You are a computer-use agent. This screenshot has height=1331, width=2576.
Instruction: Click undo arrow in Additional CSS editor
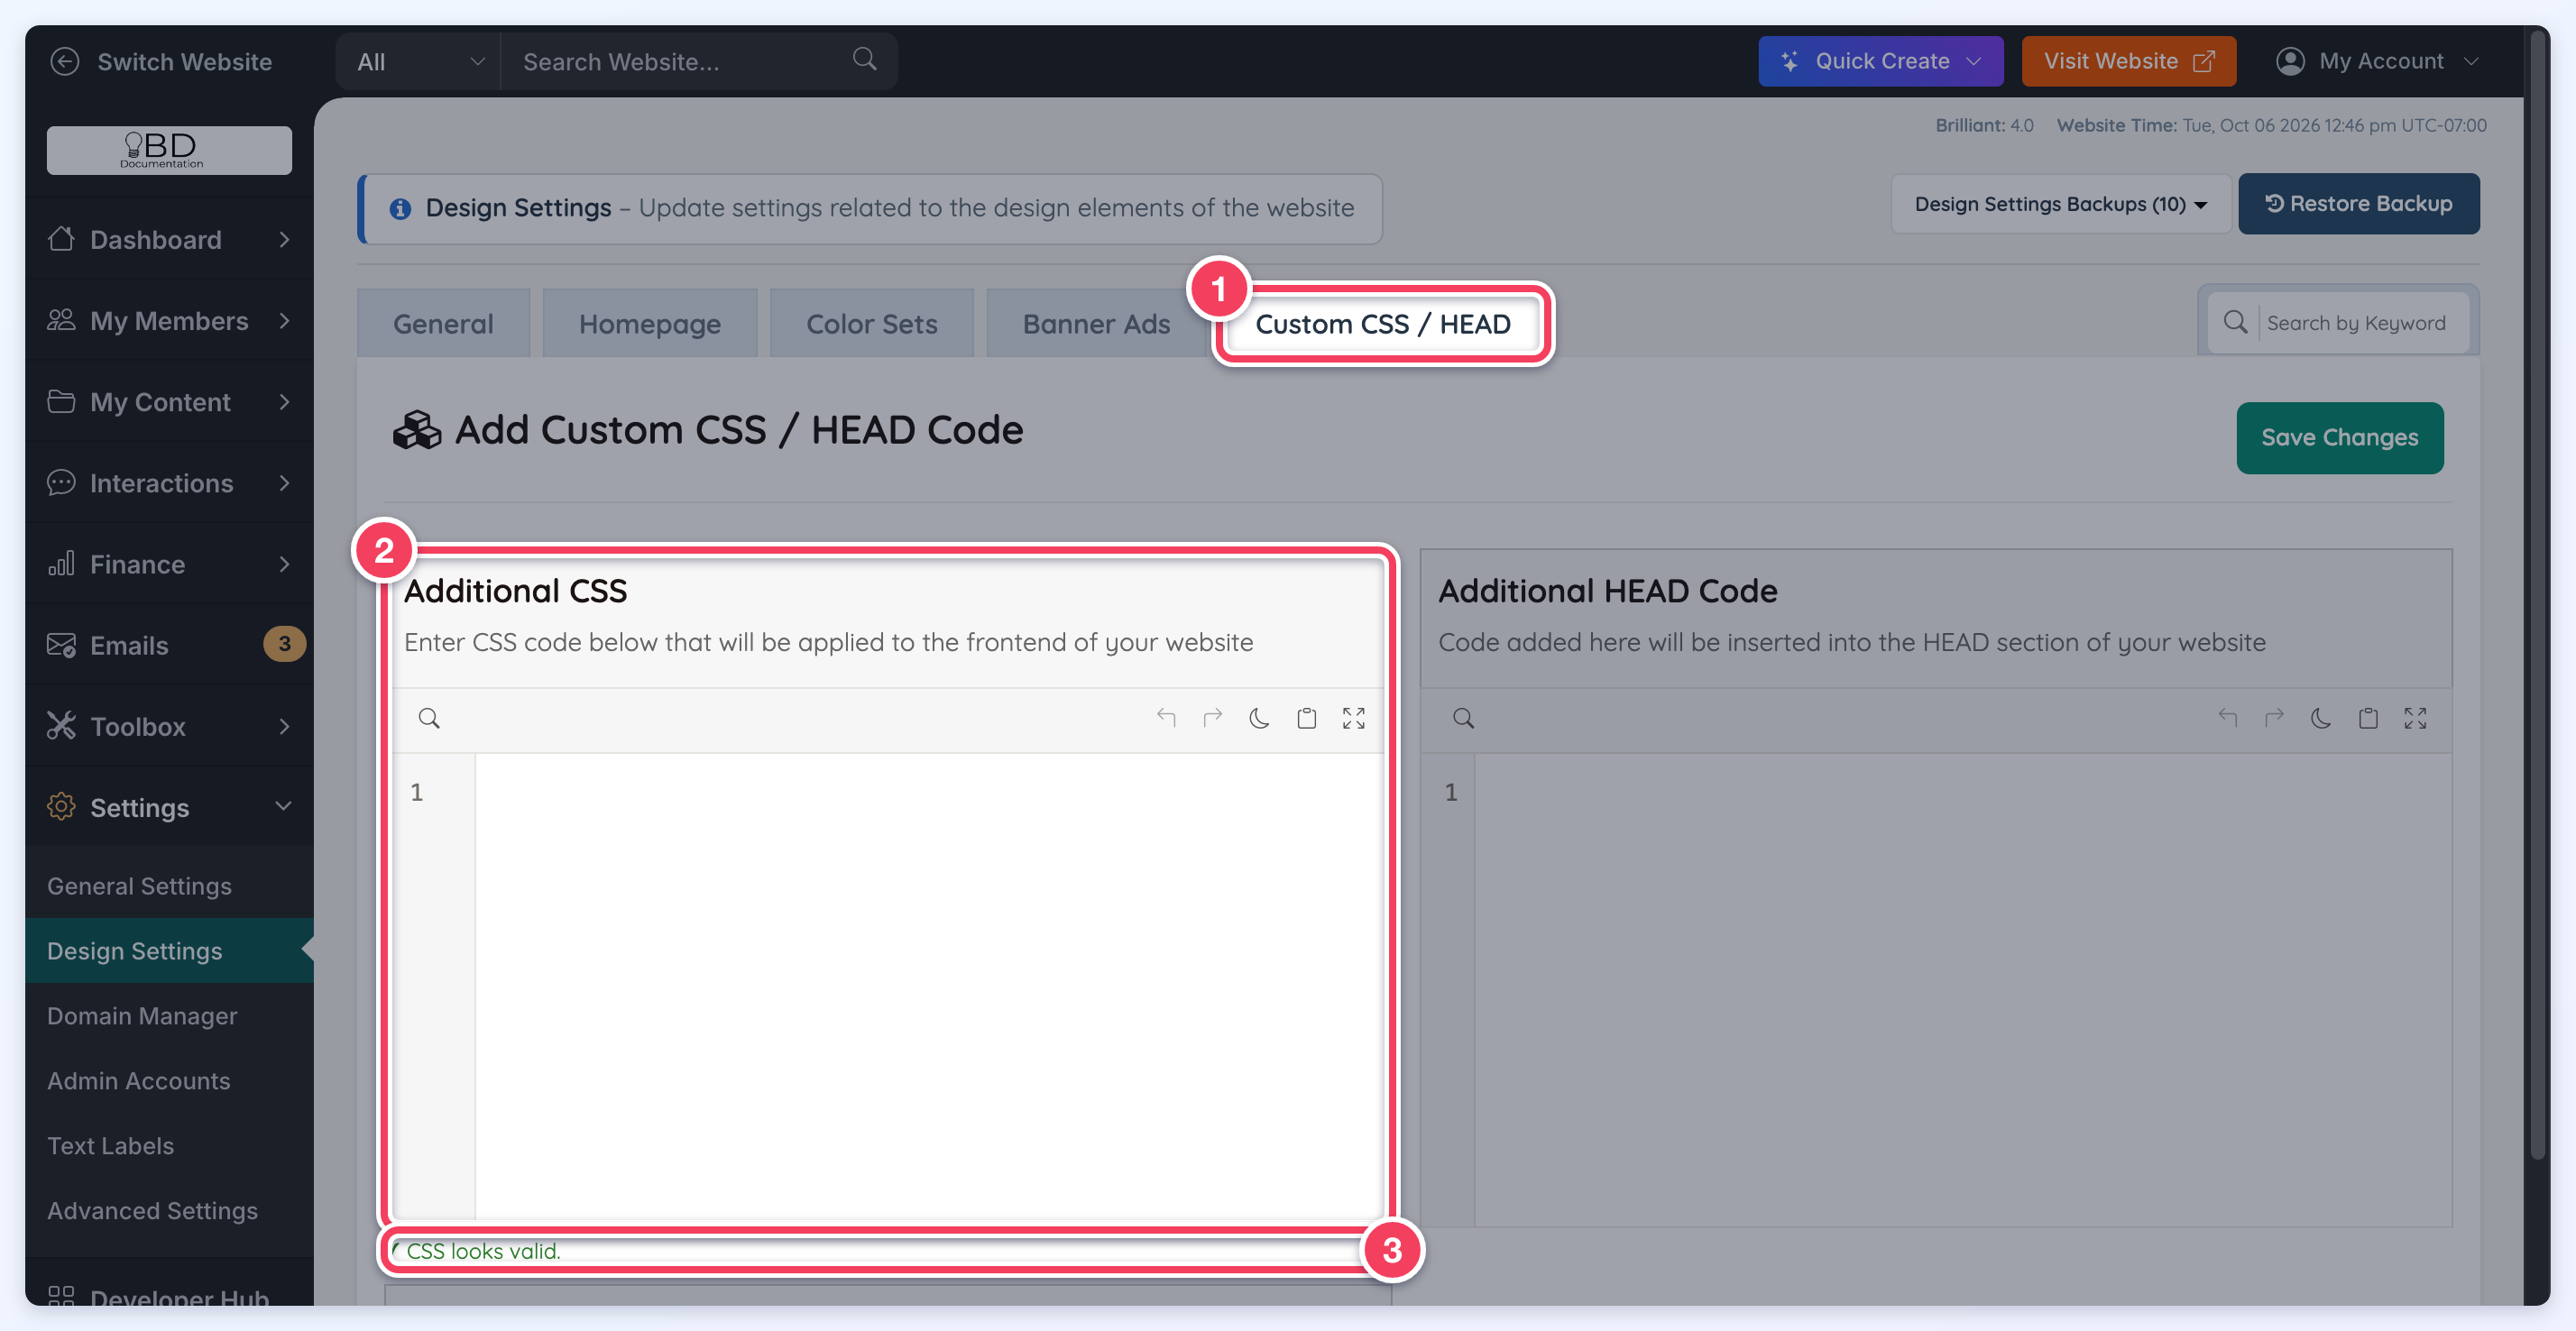[x=1166, y=717]
